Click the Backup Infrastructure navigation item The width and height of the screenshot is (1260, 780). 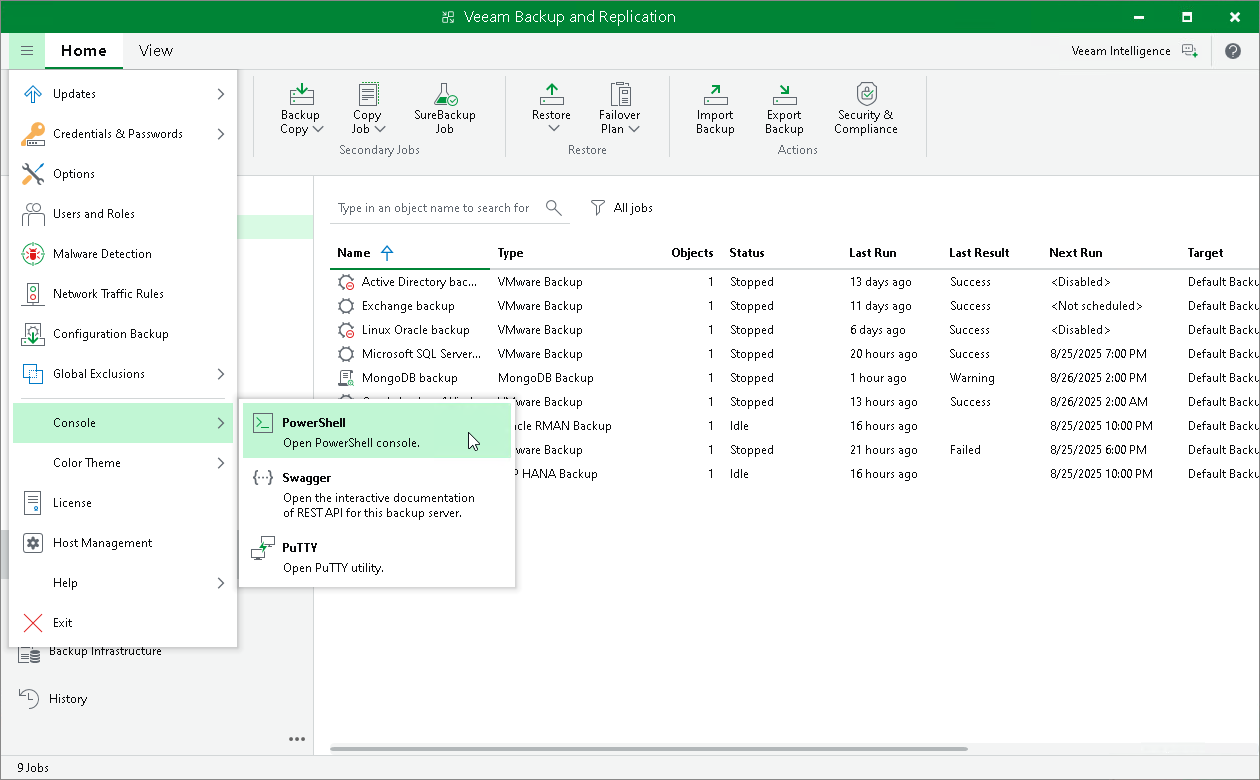pos(105,652)
